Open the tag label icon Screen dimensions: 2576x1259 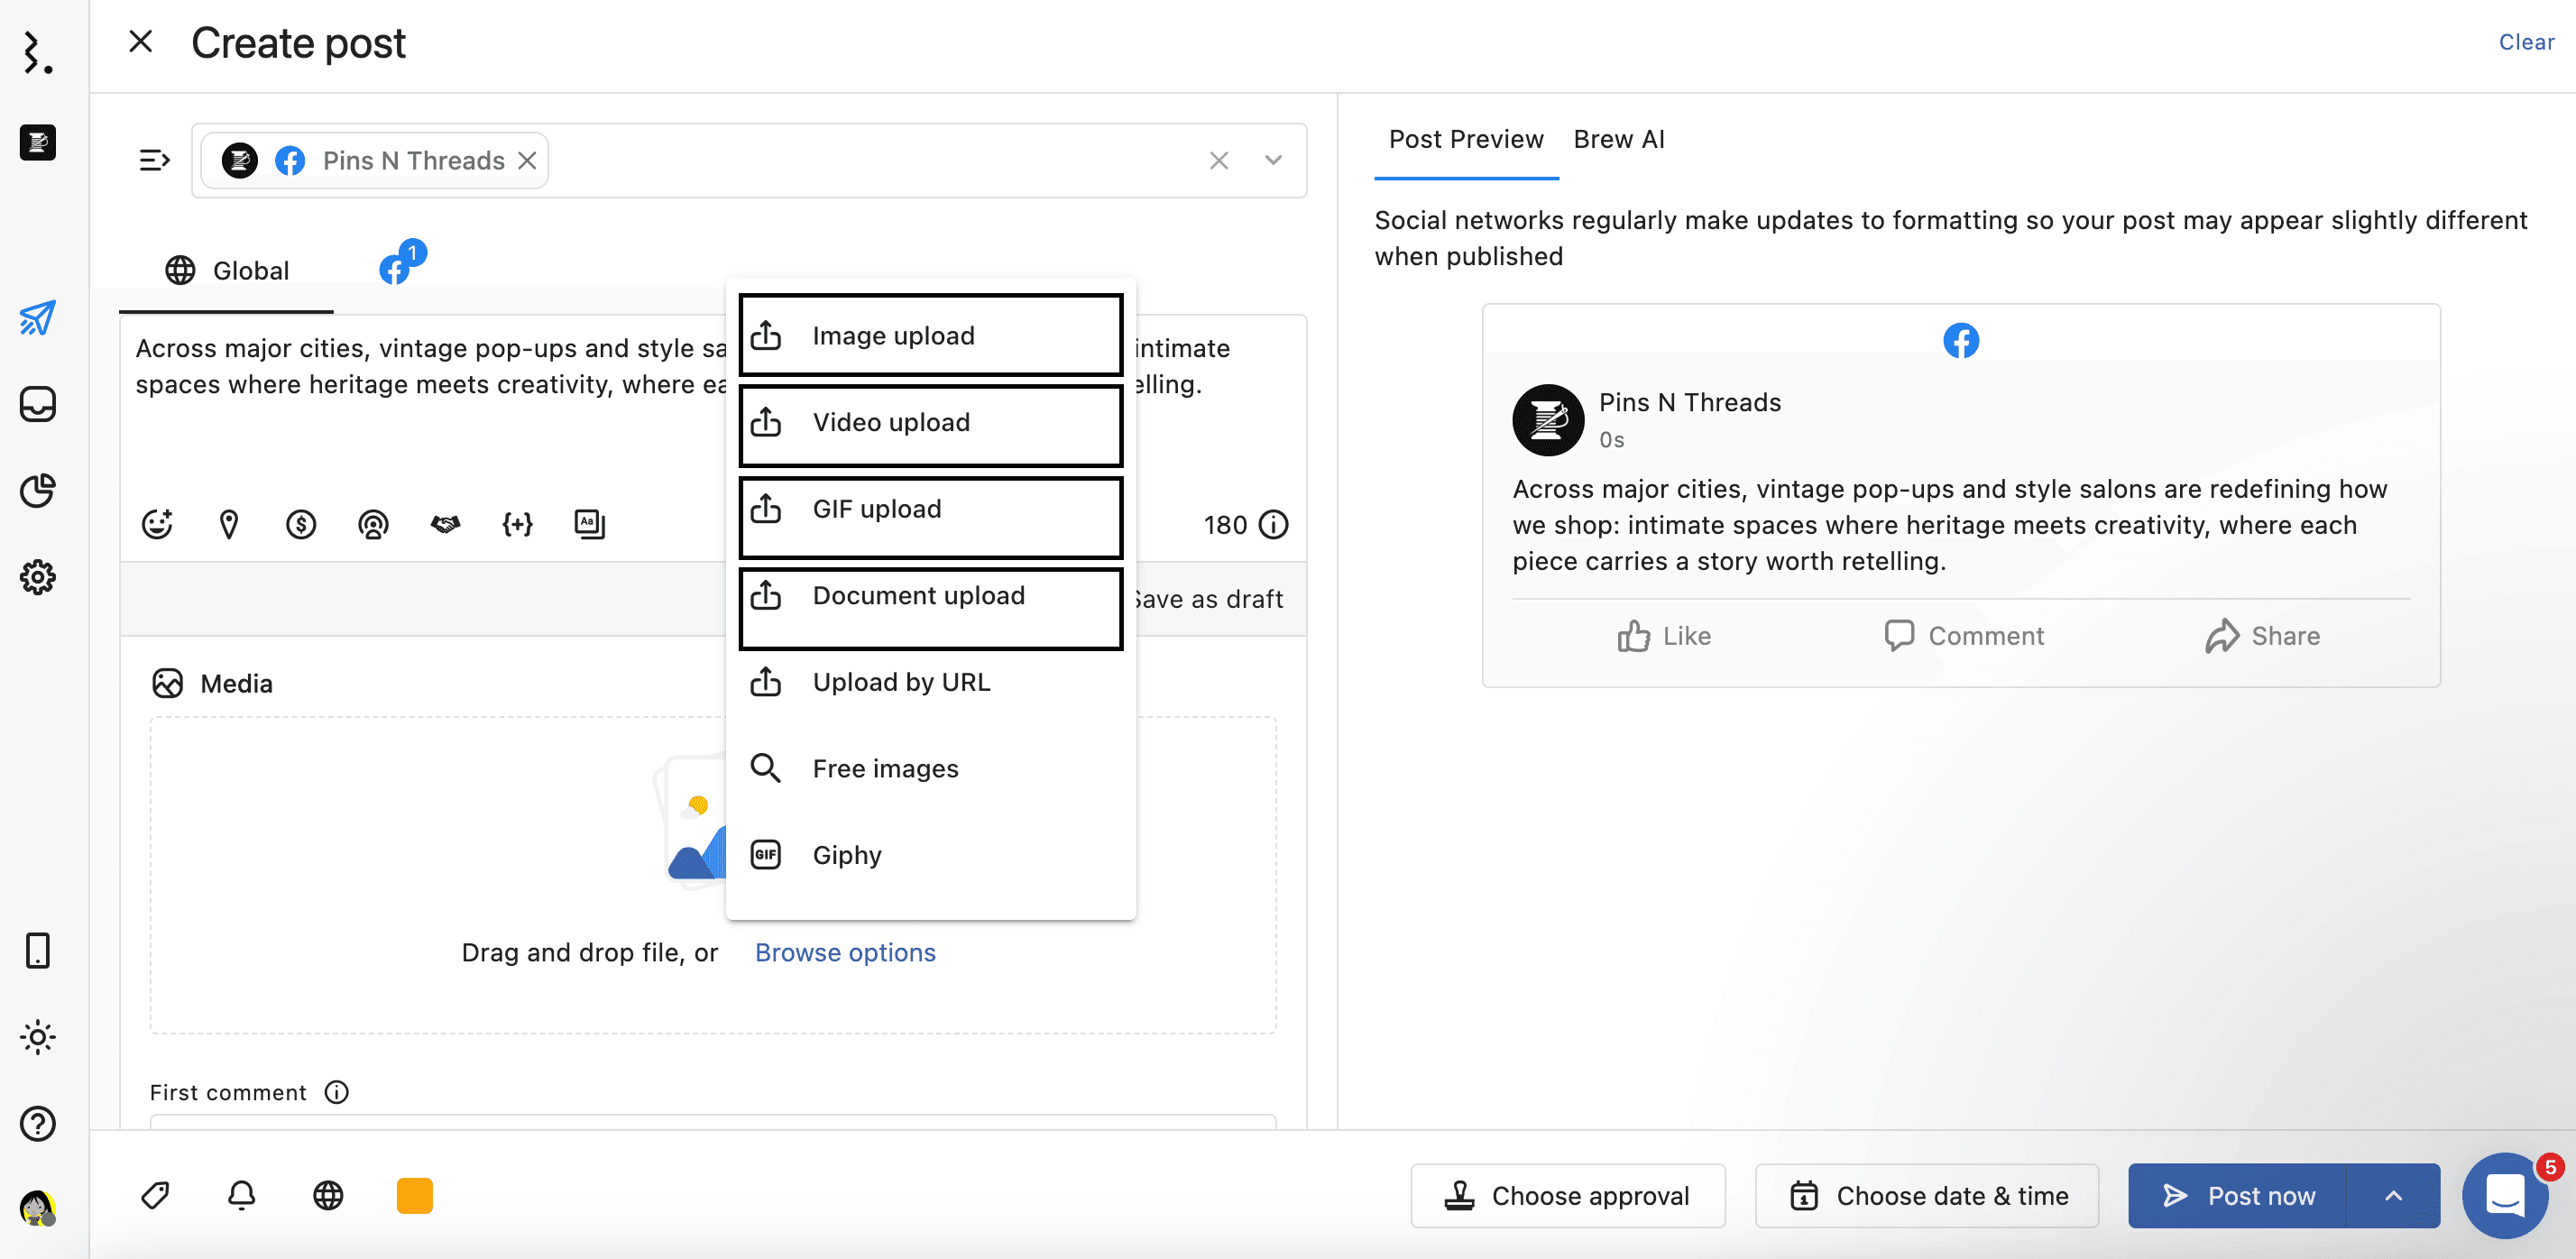pos(156,1195)
